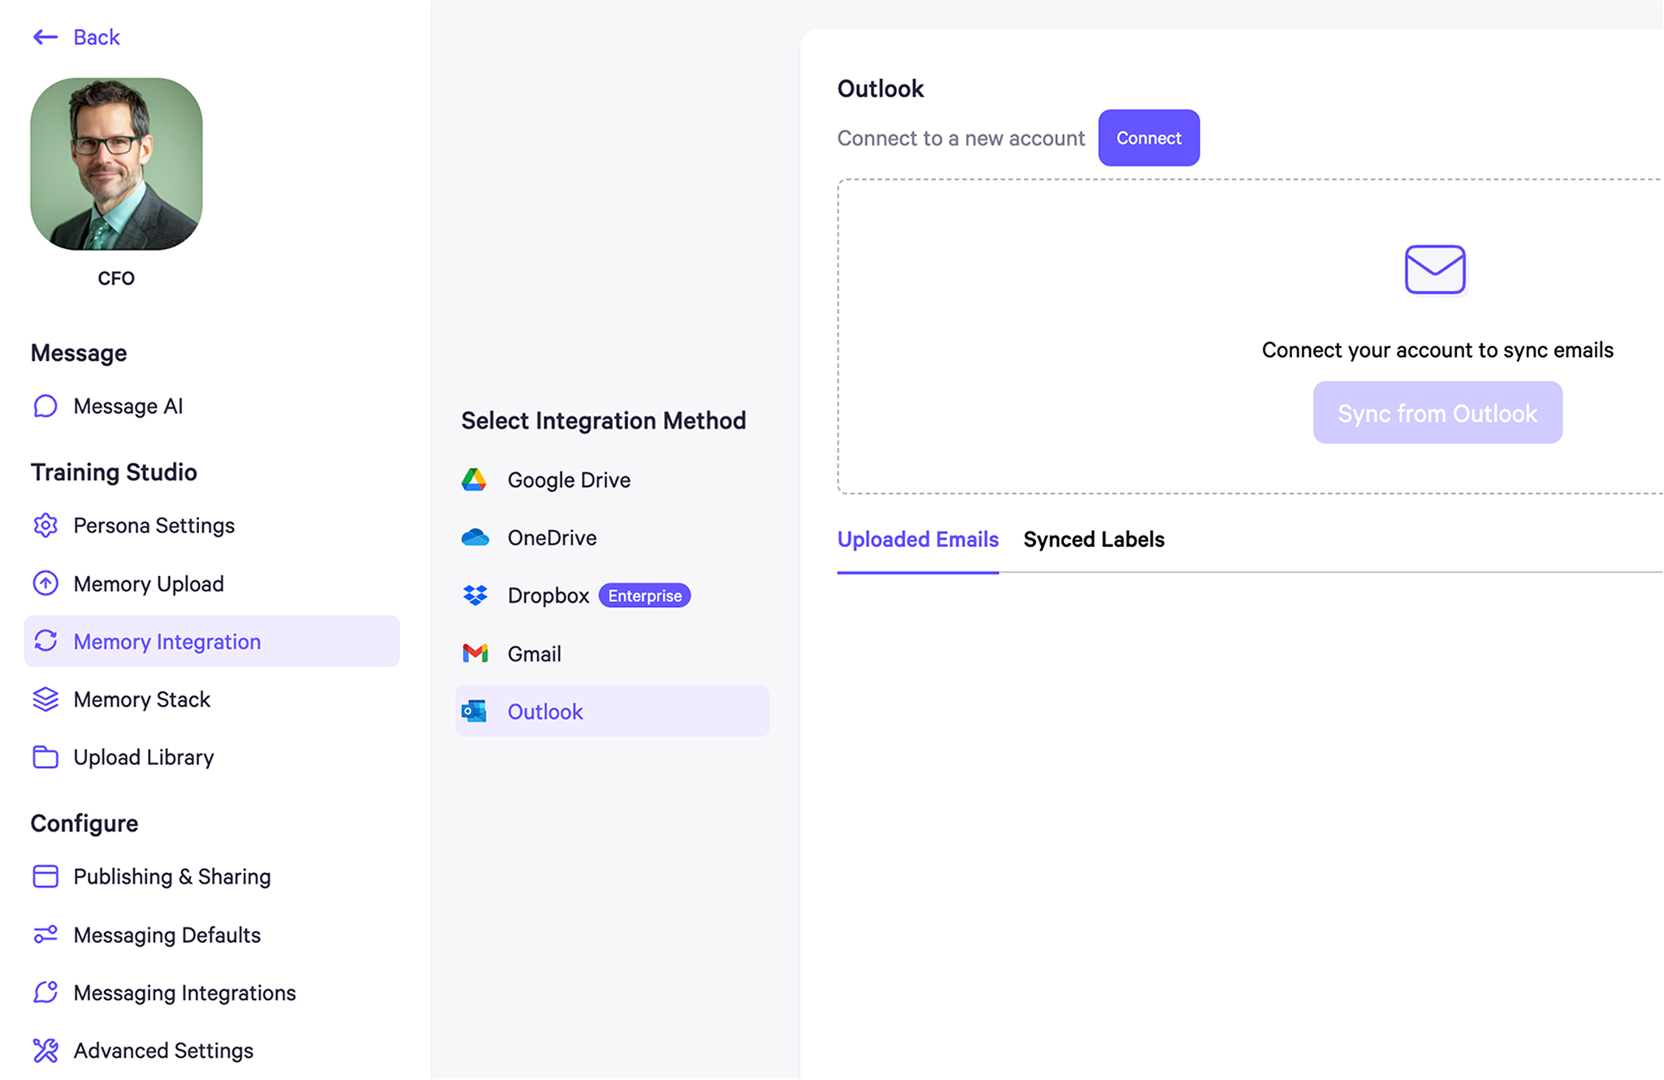1664x1080 pixels.
Task: Click the Persona Settings gear icon
Action: [45, 526]
